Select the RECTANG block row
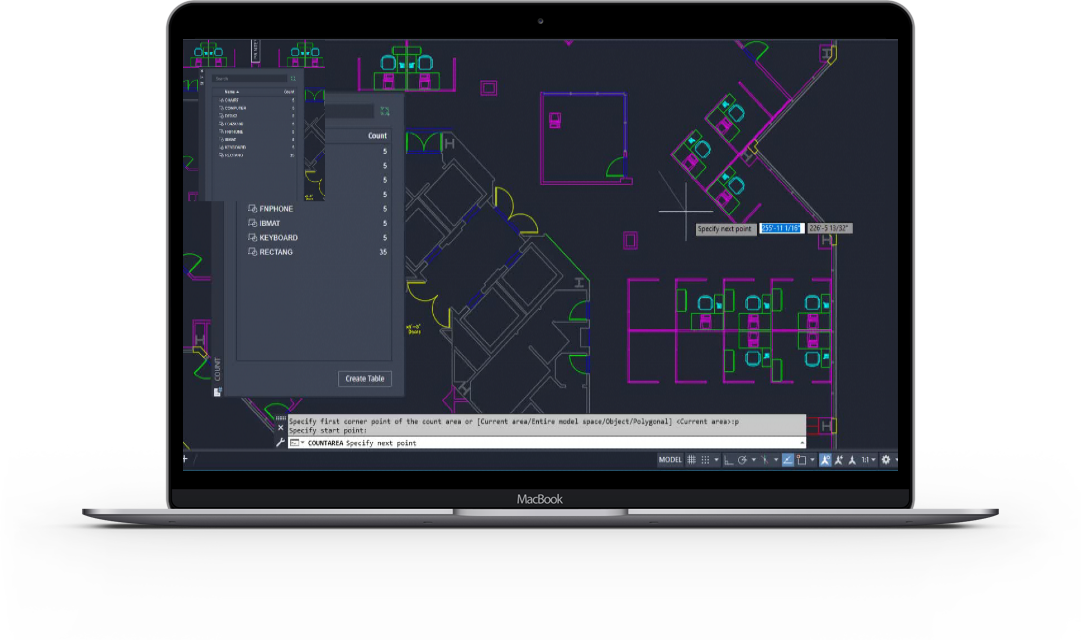 314,252
